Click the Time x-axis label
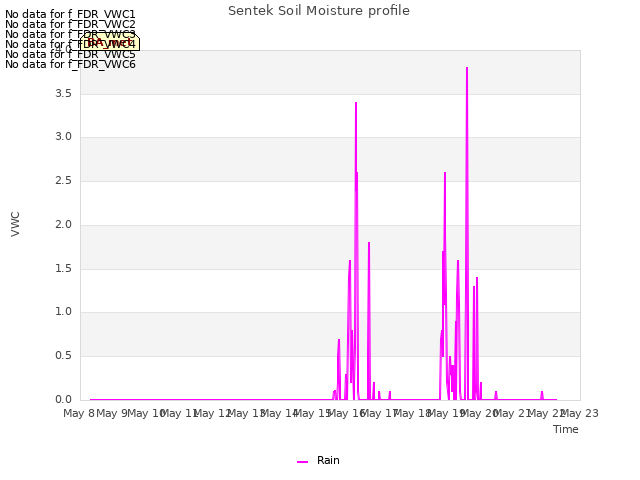 (566, 429)
